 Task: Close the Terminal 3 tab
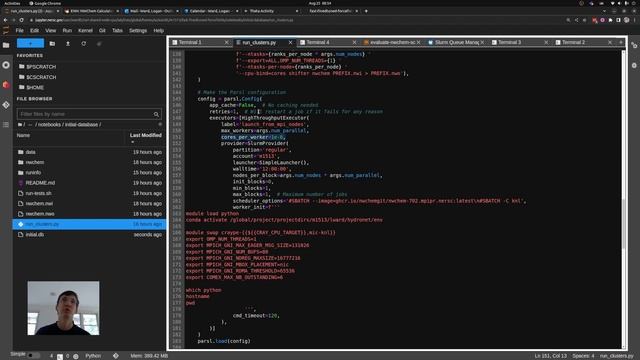coord(546,42)
